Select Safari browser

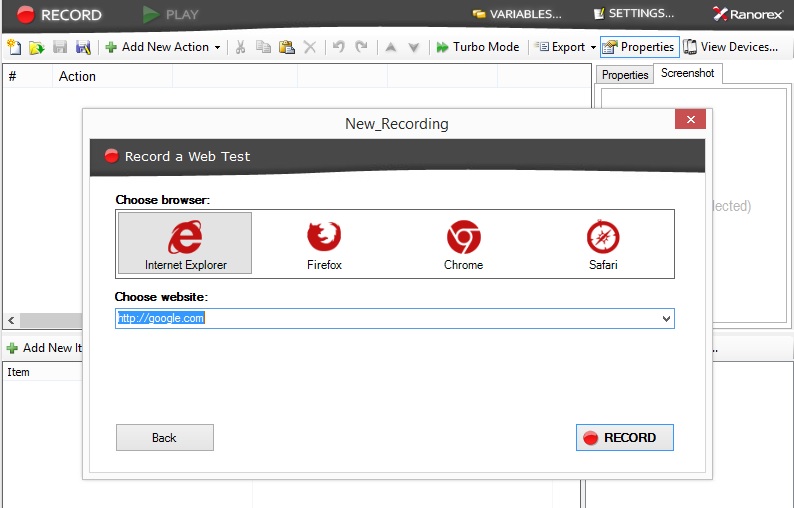[603, 244]
